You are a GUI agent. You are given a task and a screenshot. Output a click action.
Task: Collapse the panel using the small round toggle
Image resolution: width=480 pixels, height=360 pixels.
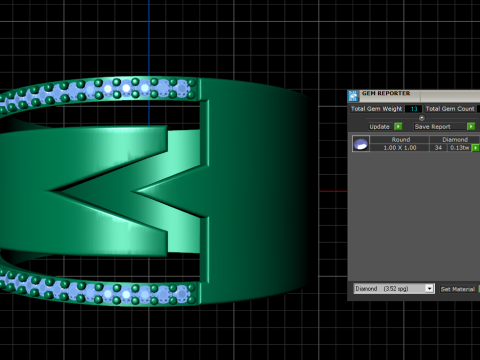pyautogui.click(x=421, y=118)
